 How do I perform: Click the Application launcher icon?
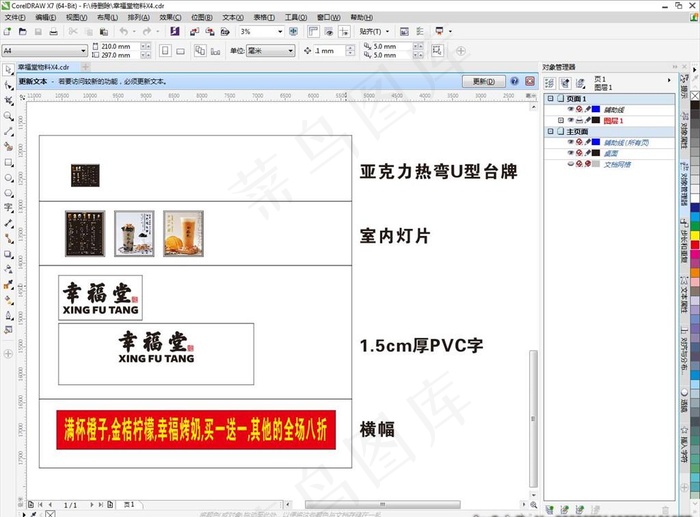coord(440,31)
